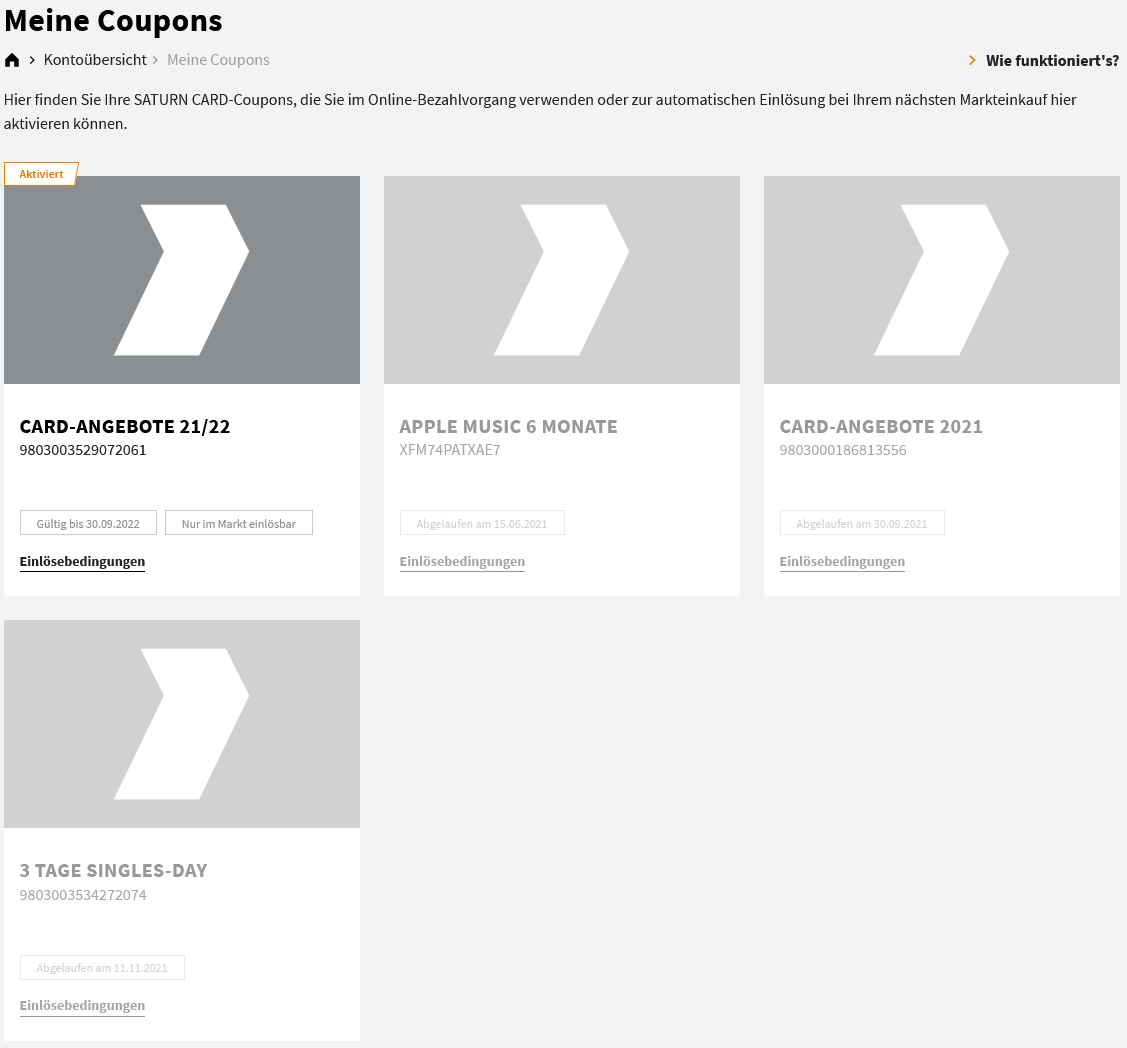Select the 3 TAGE SINGLES-DAY title
The width and height of the screenshot is (1127, 1048).
tap(114, 871)
